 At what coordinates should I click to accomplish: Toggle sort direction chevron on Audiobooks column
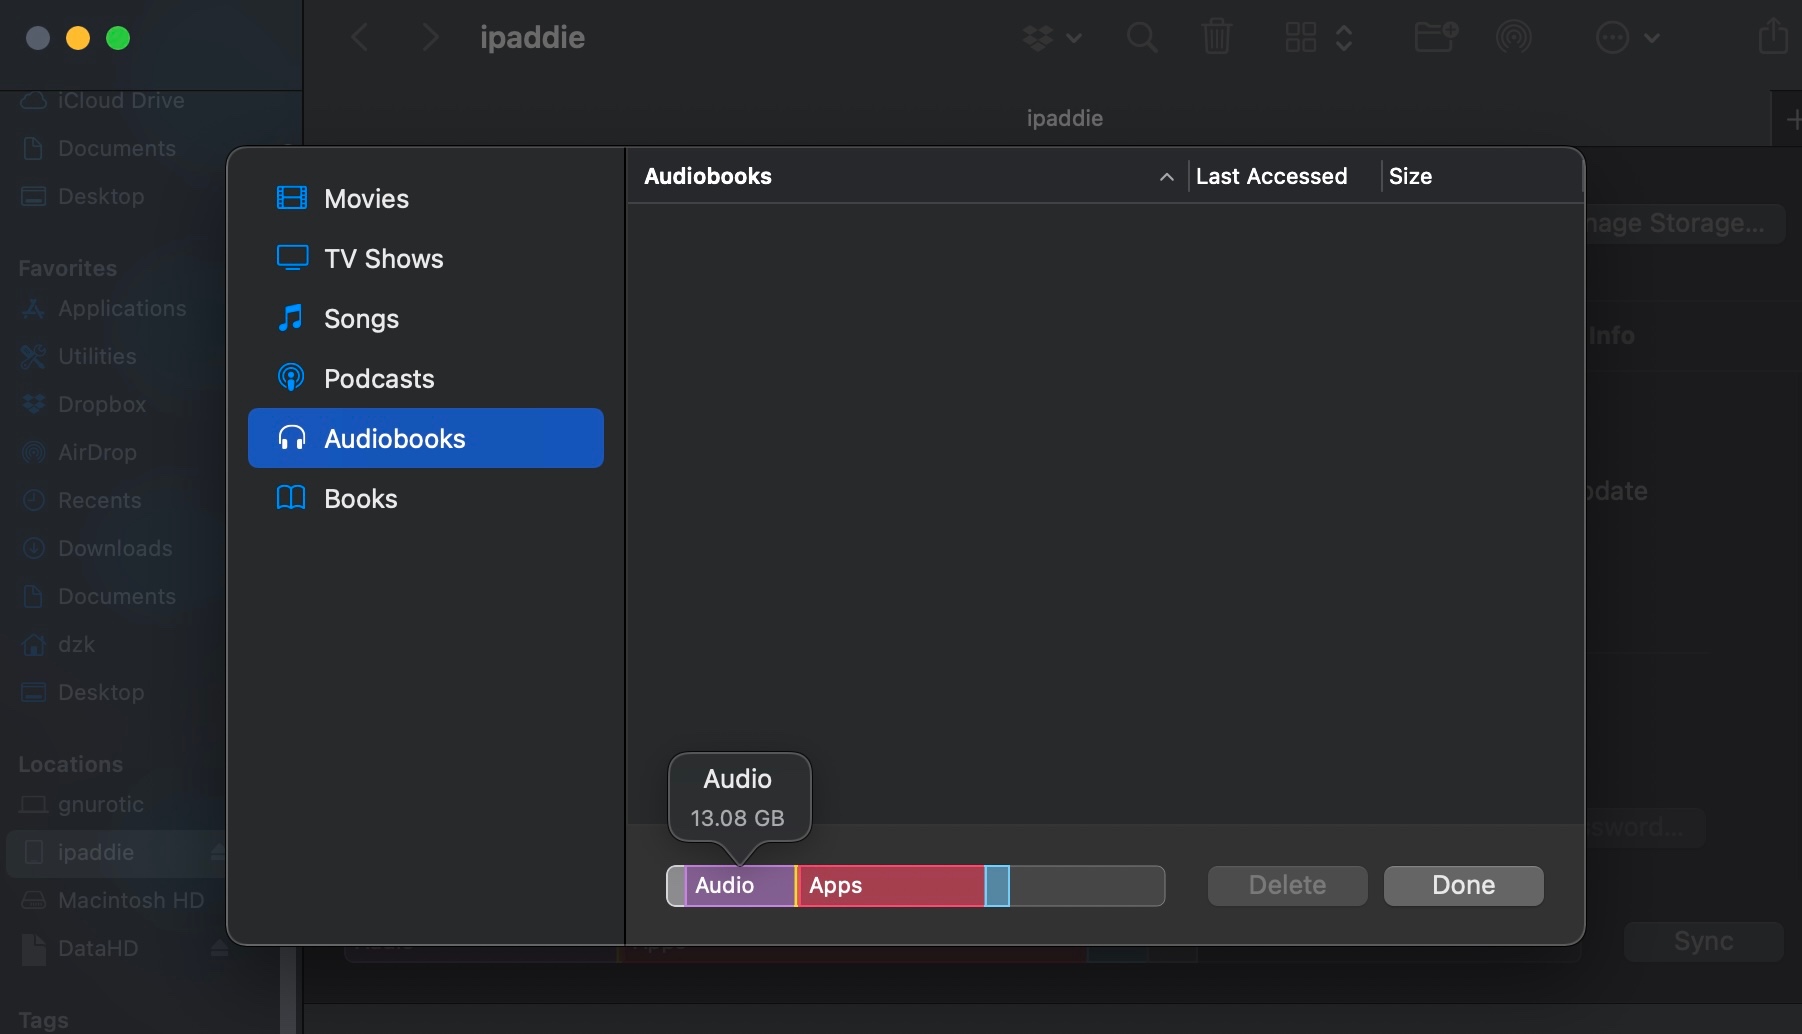point(1166,177)
